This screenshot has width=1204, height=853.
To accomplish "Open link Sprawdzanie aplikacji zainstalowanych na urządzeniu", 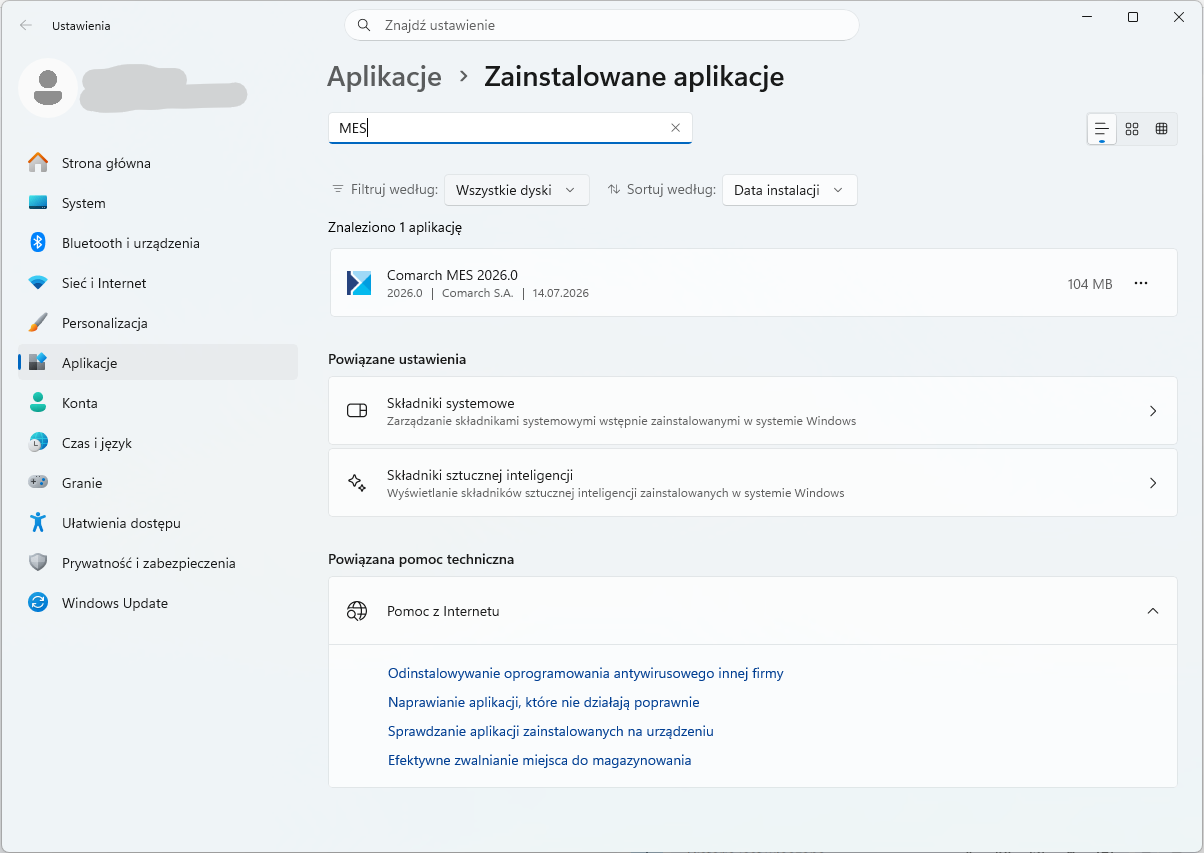I will (x=551, y=732).
